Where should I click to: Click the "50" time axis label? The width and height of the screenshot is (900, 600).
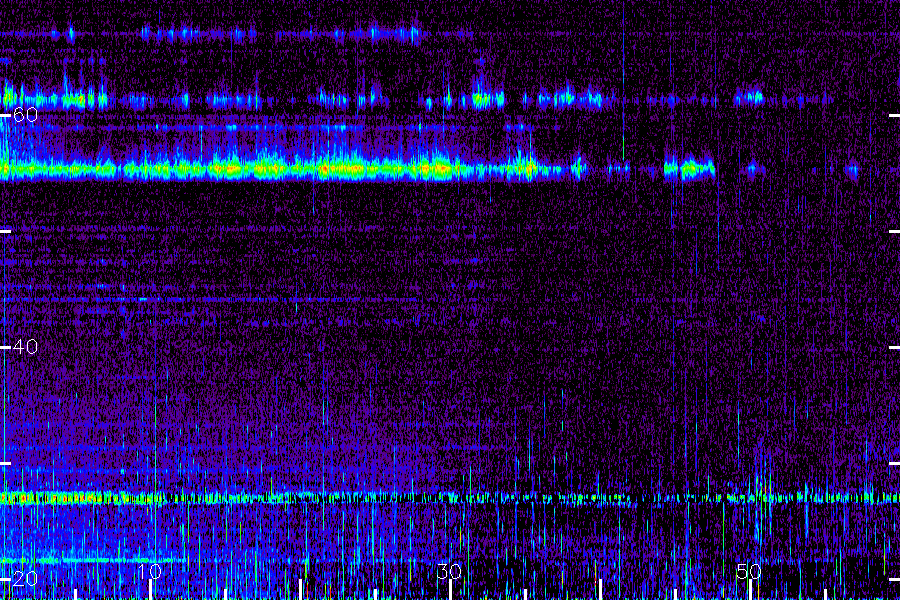point(749,571)
